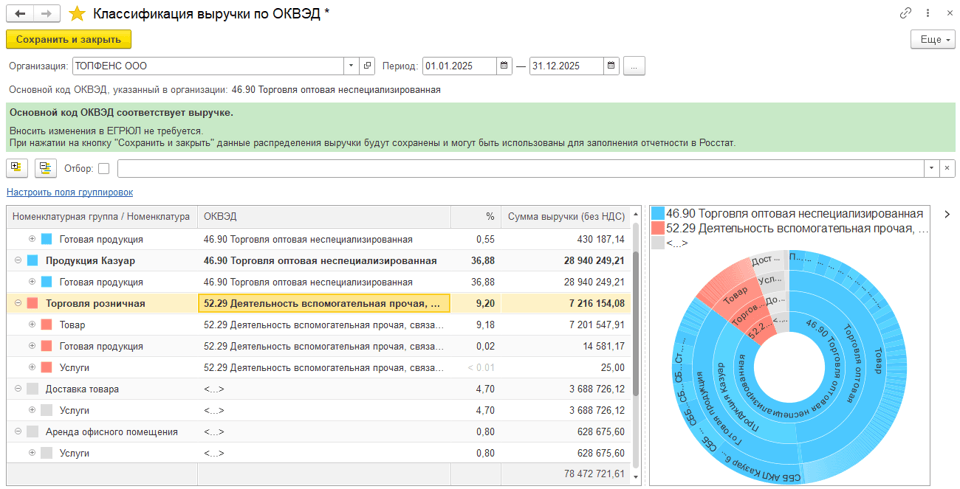
Task: Open the Организация dropdown list
Action: (x=351, y=66)
